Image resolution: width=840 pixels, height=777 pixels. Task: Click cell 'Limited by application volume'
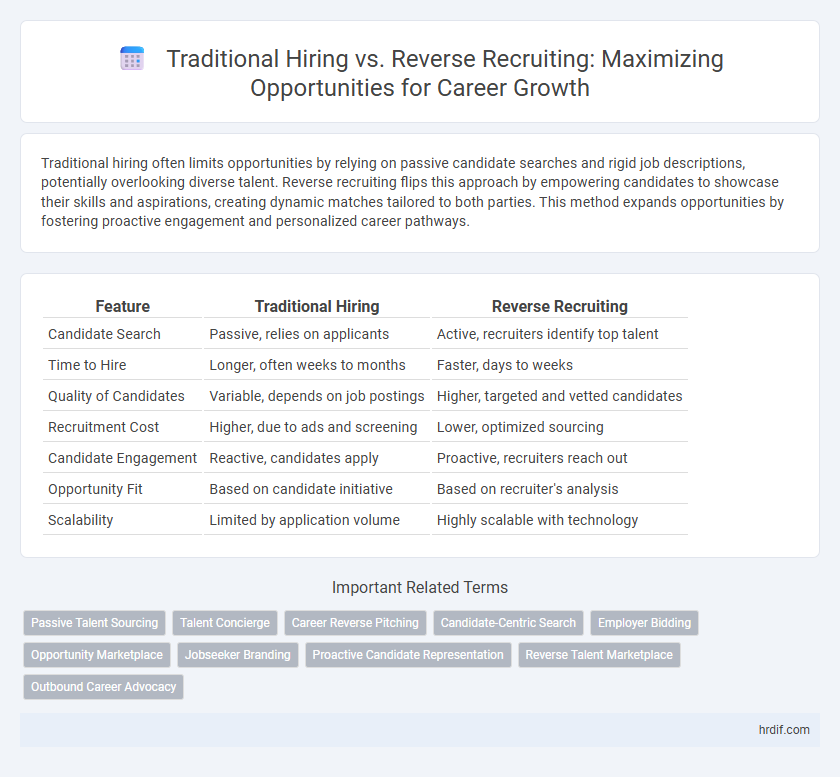(x=317, y=520)
